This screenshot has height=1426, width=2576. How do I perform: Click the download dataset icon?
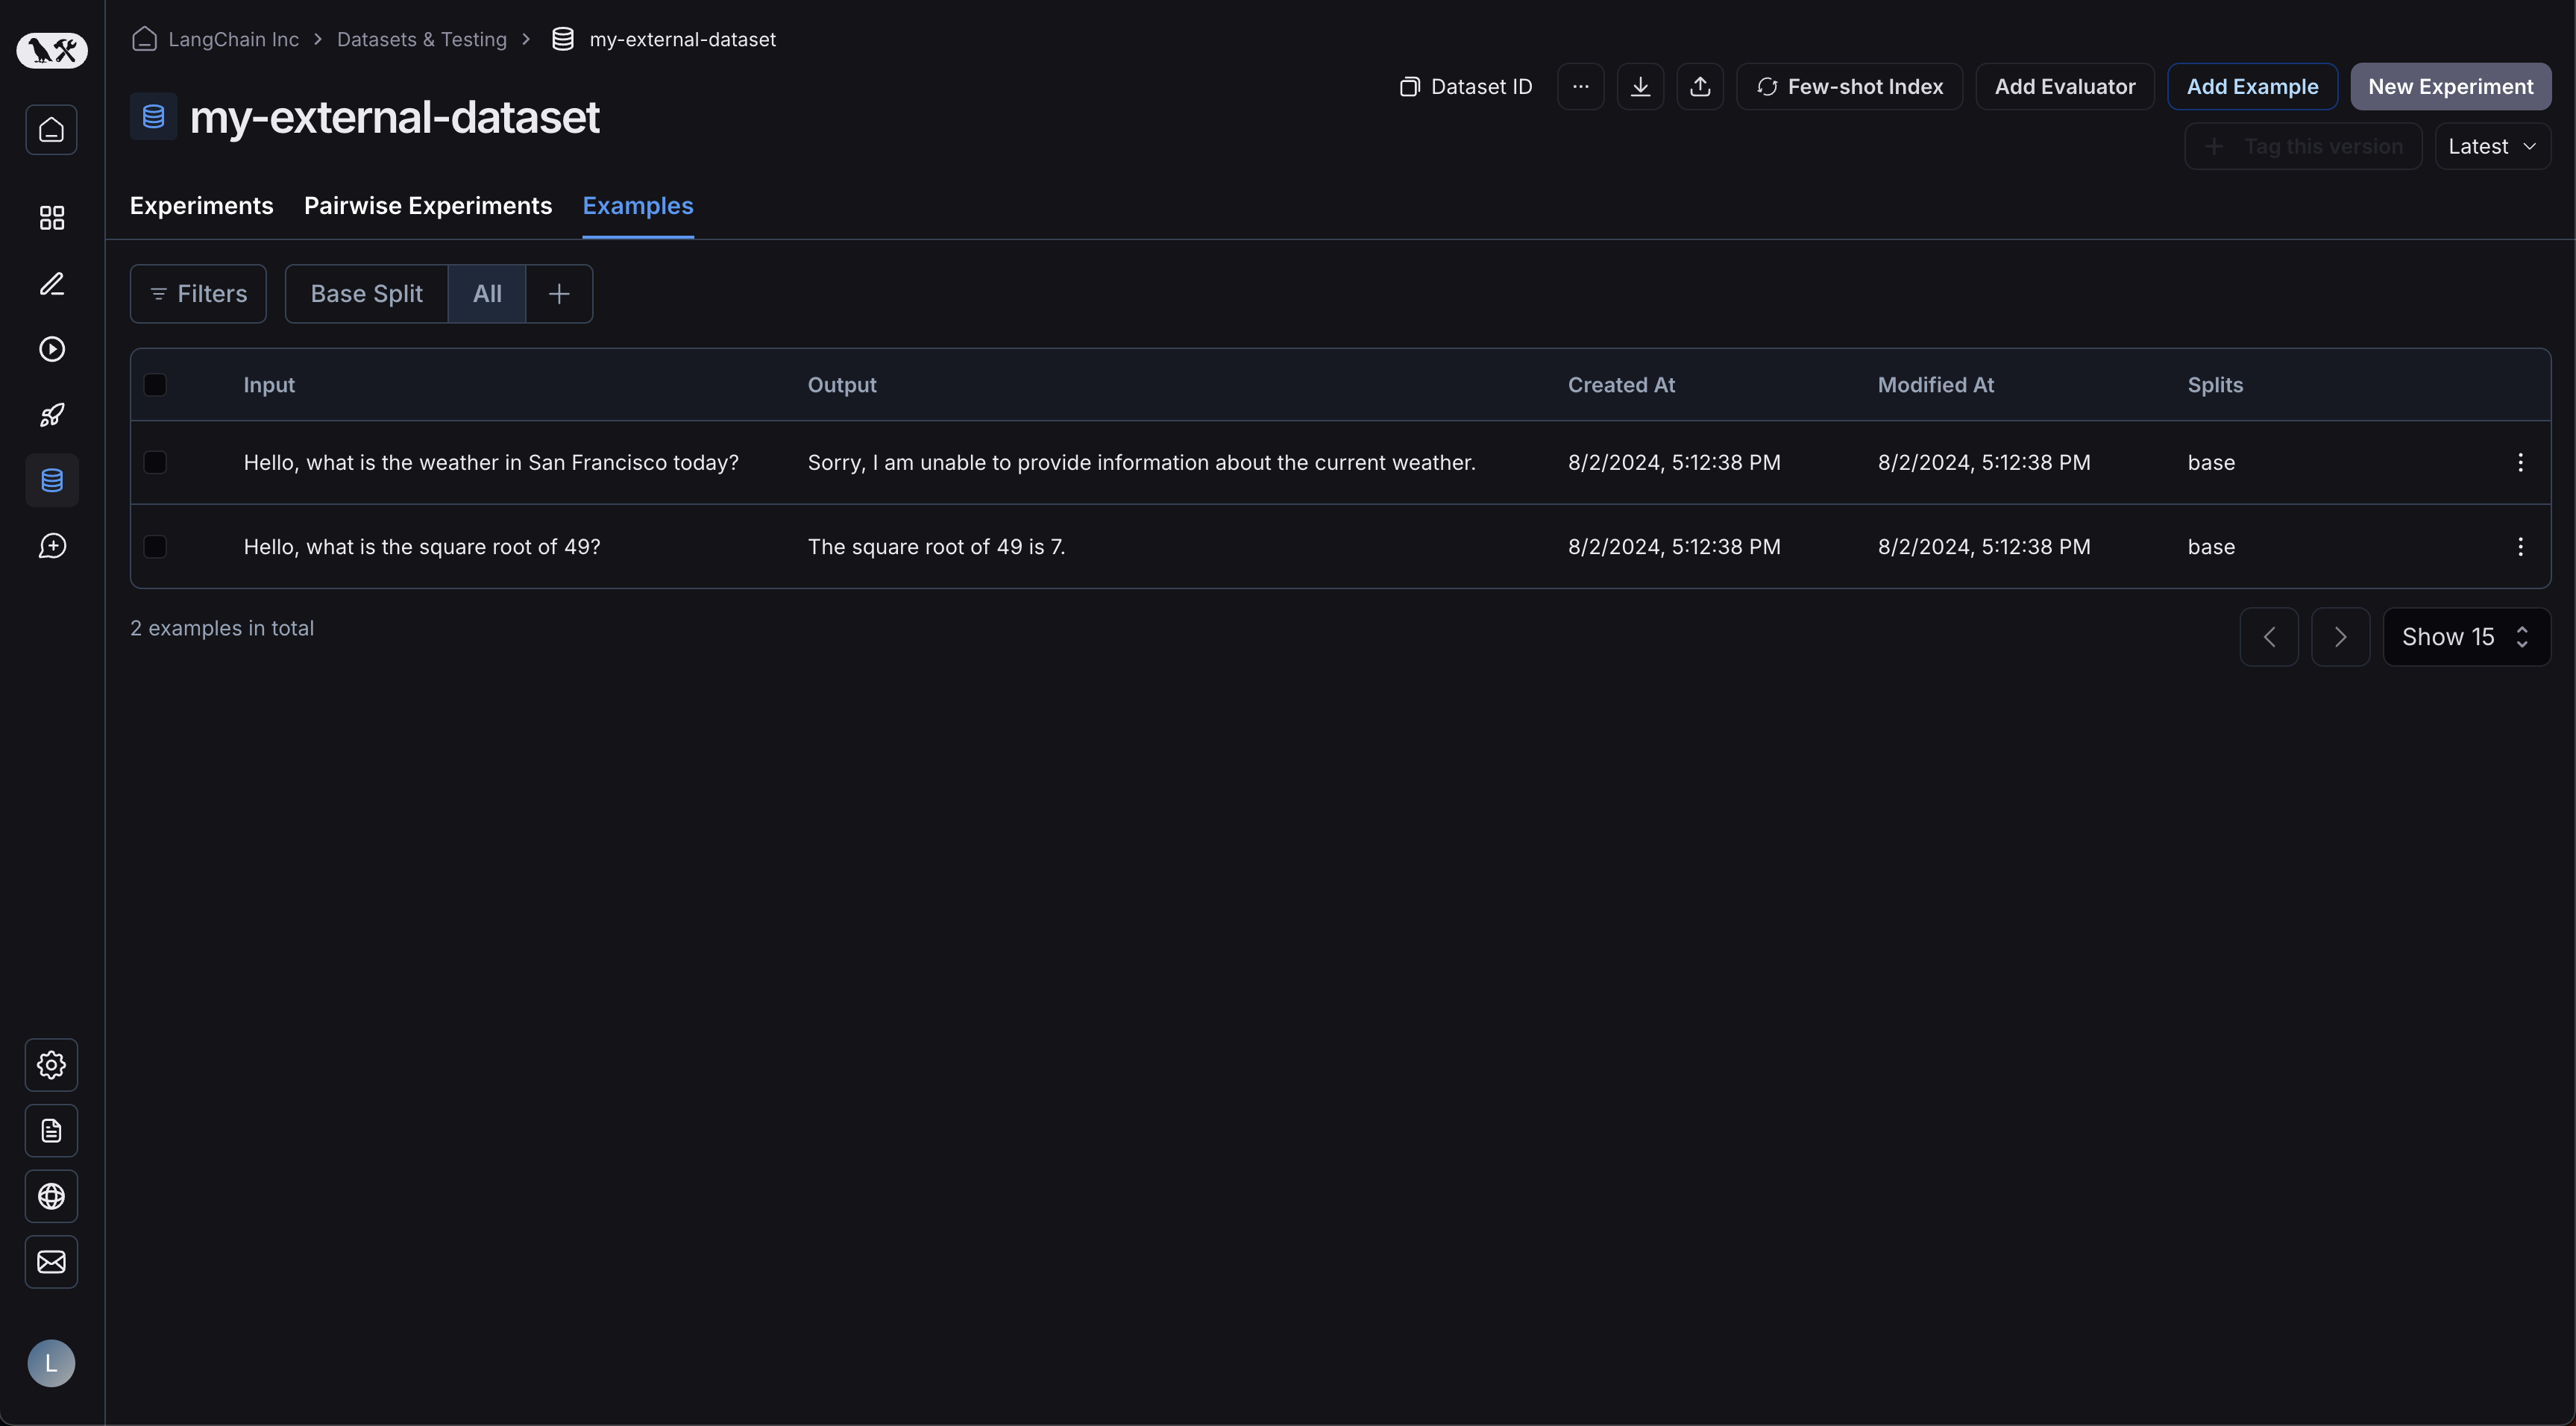pos(1640,87)
